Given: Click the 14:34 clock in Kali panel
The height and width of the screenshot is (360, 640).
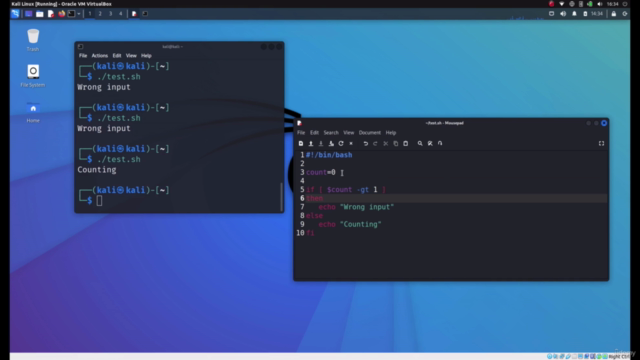Looking at the screenshot, I should point(597,13).
